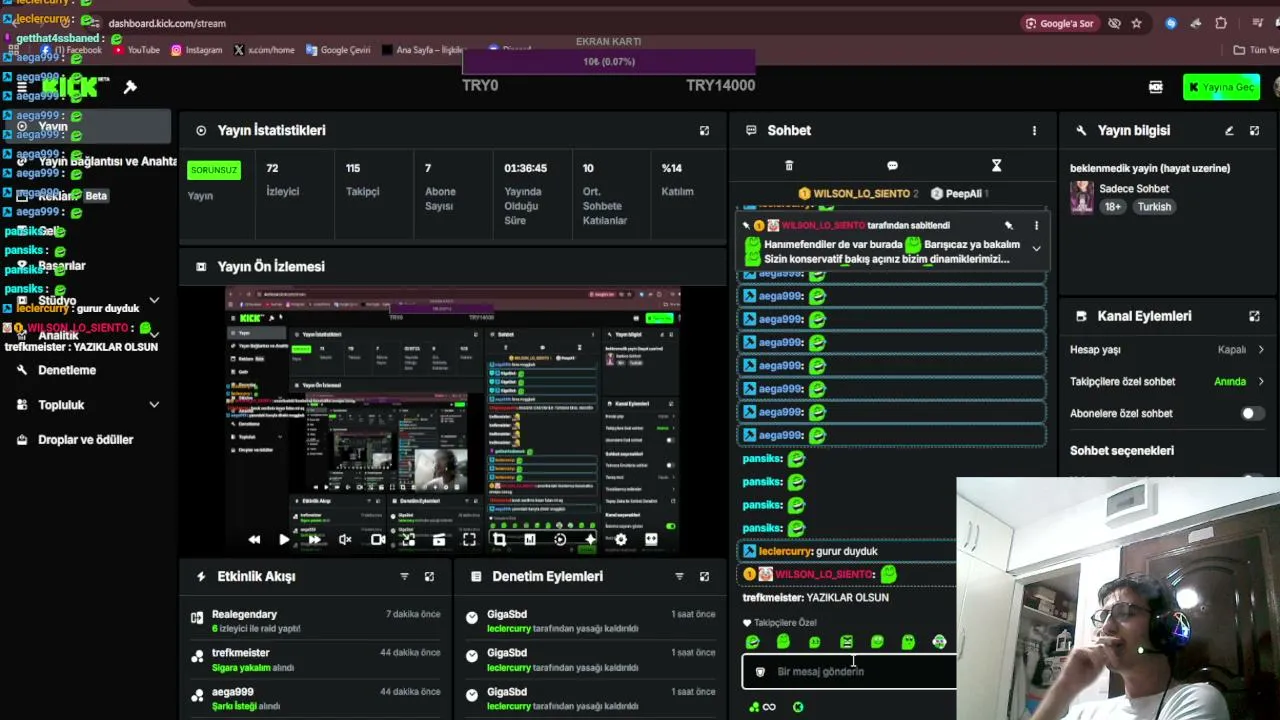Open the Google Çeviri bookmark
The image size is (1280, 720).
click(x=339, y=50)
